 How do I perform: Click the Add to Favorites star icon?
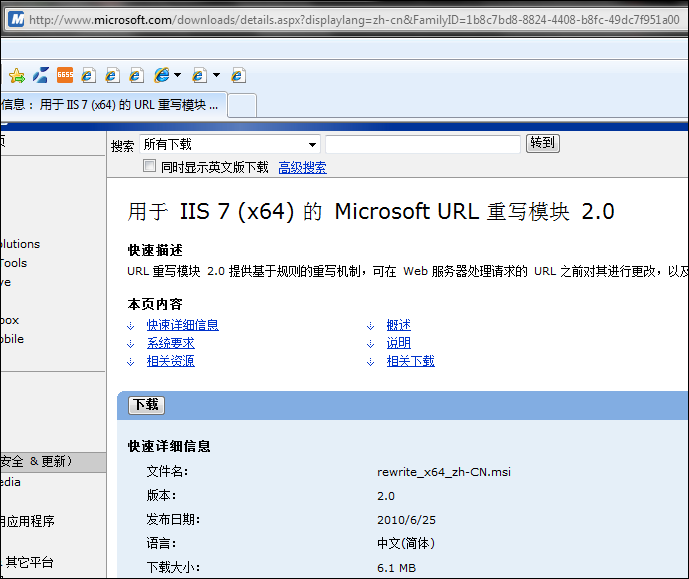tap(17, 76)
